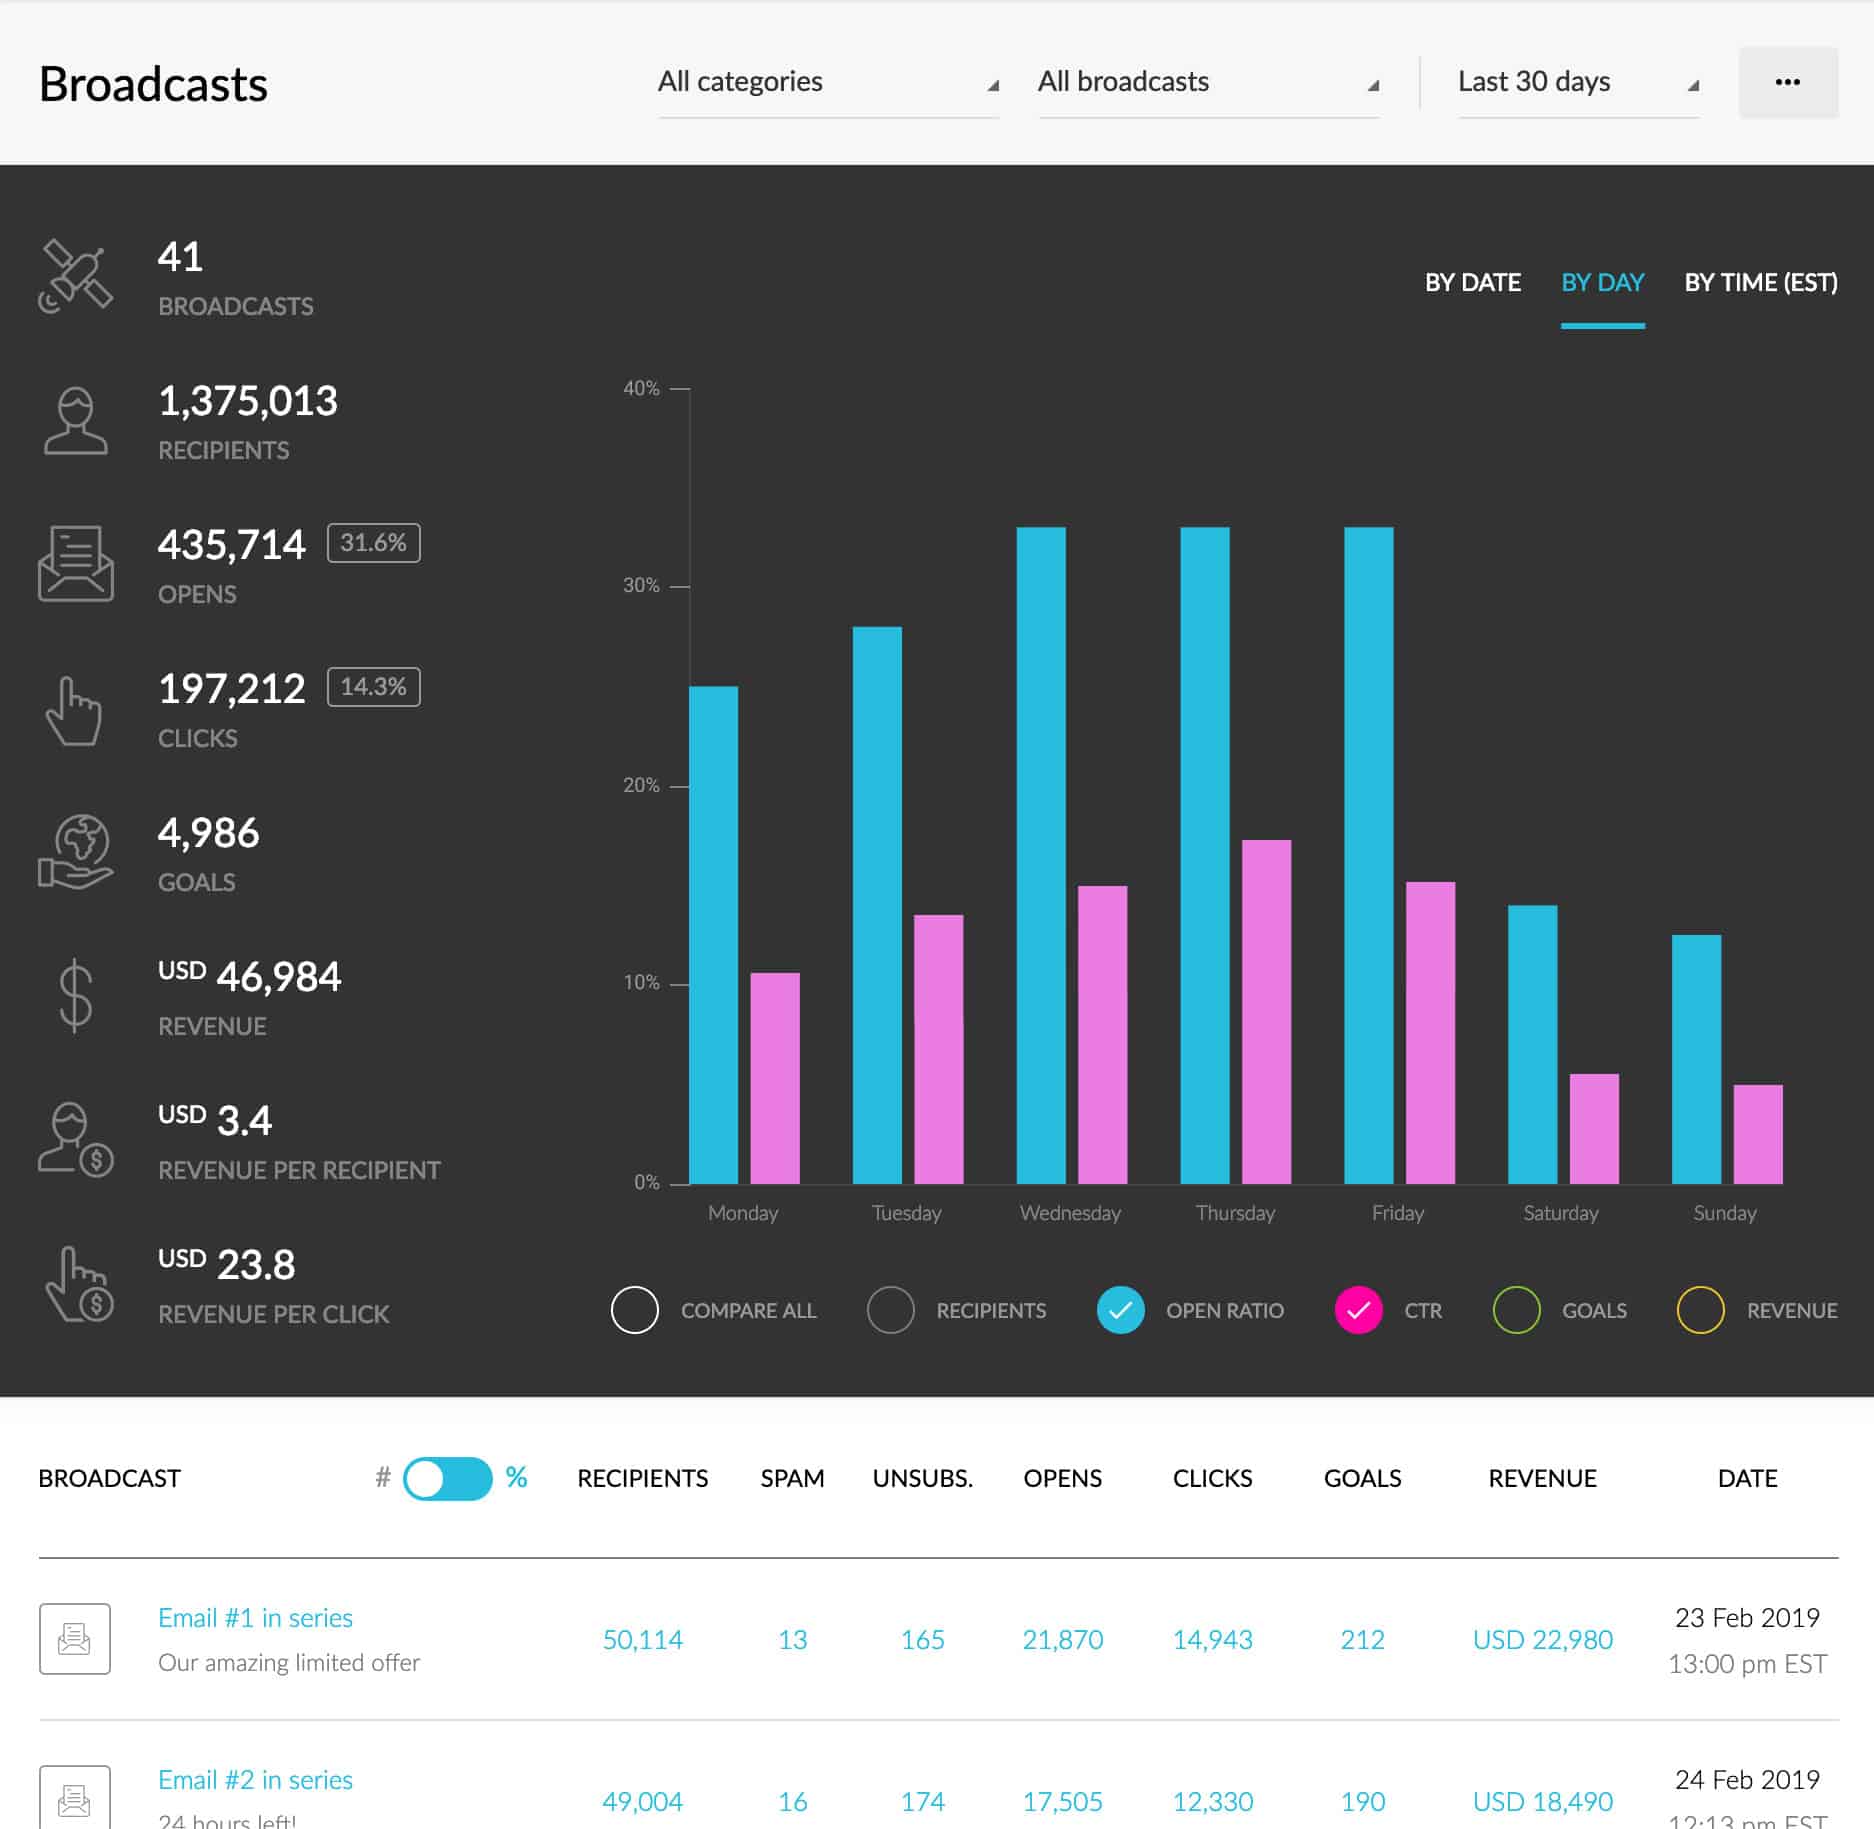Click the Opens envelope icon
This screenshot has height=1829, width=1874.
point(75,564)
